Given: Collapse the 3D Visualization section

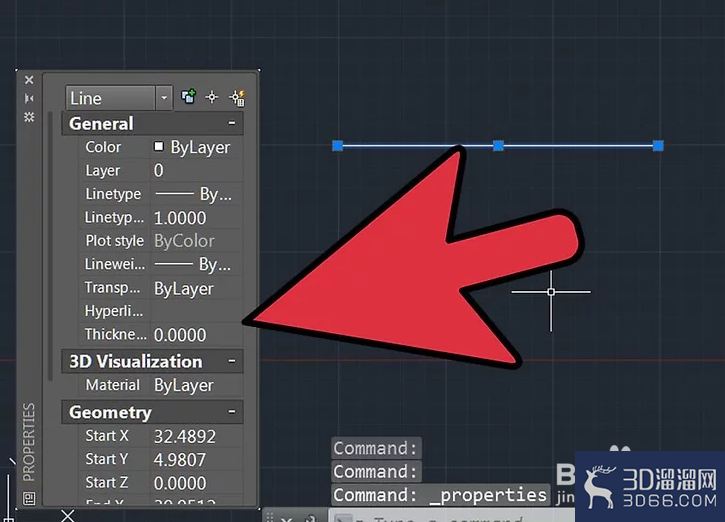Looking at the screenshot, I should [232, 361].
